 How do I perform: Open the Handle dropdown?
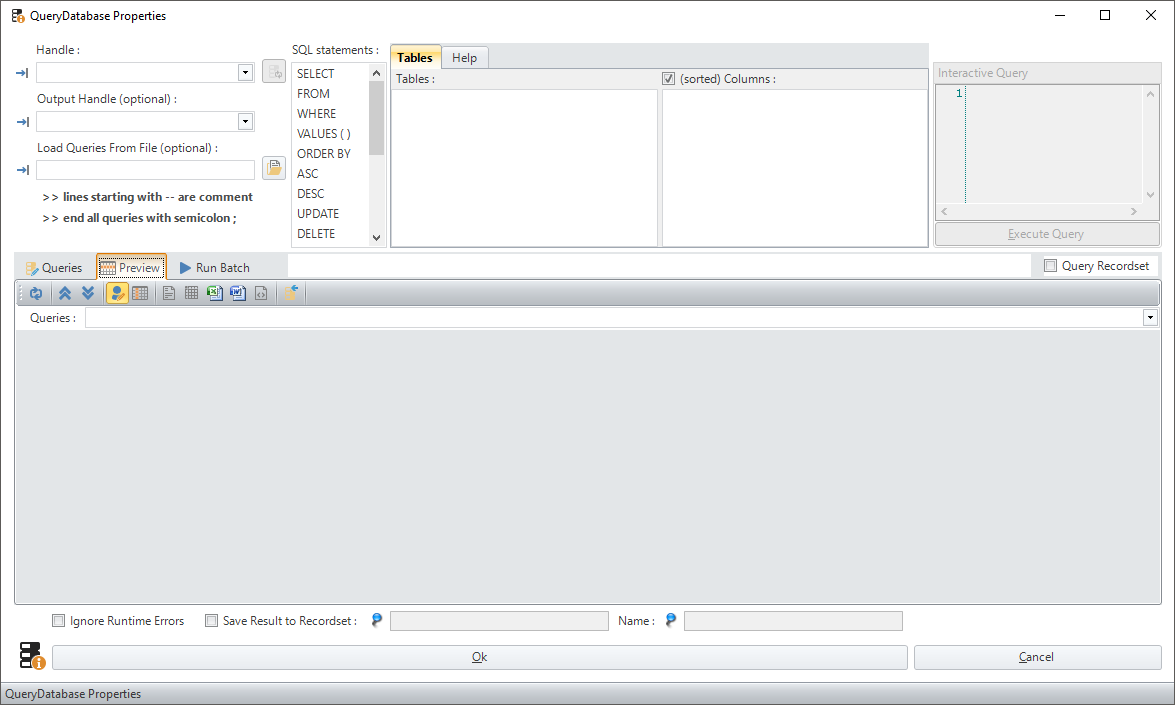(245, 73)
